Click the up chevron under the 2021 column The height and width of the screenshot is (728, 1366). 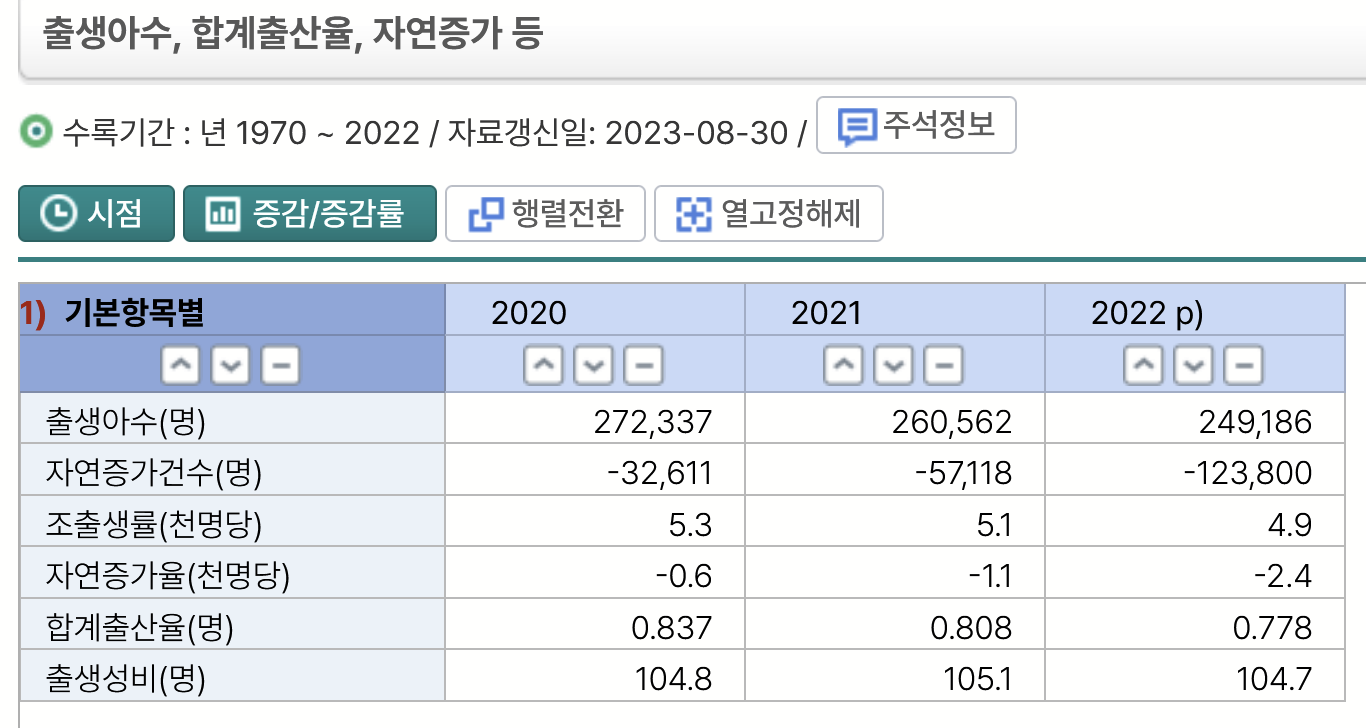(843, 364)
